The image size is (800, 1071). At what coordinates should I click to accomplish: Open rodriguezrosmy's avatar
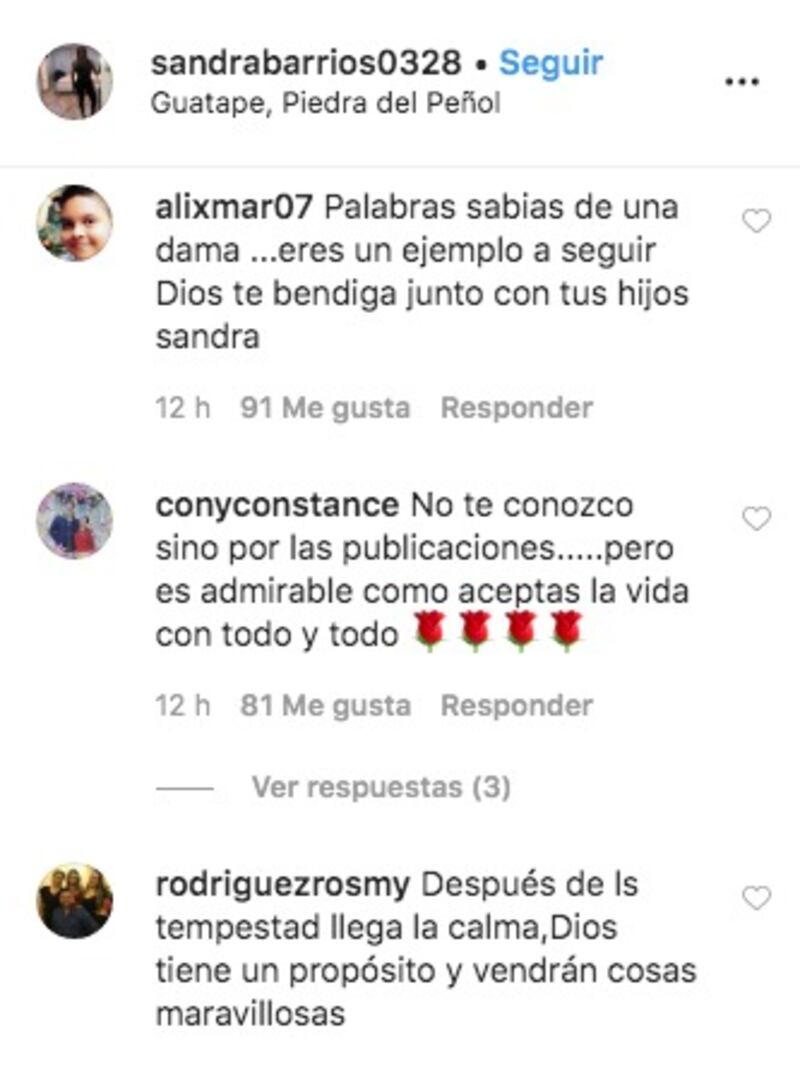[74, 900]
